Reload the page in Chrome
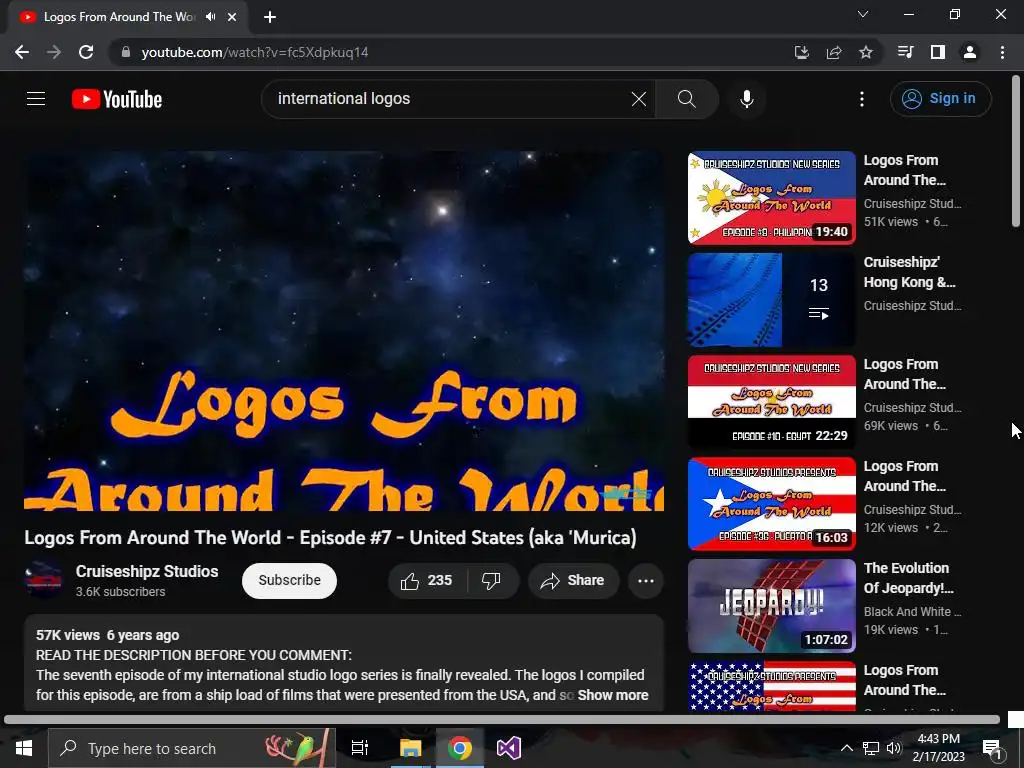 click(86, 52)
